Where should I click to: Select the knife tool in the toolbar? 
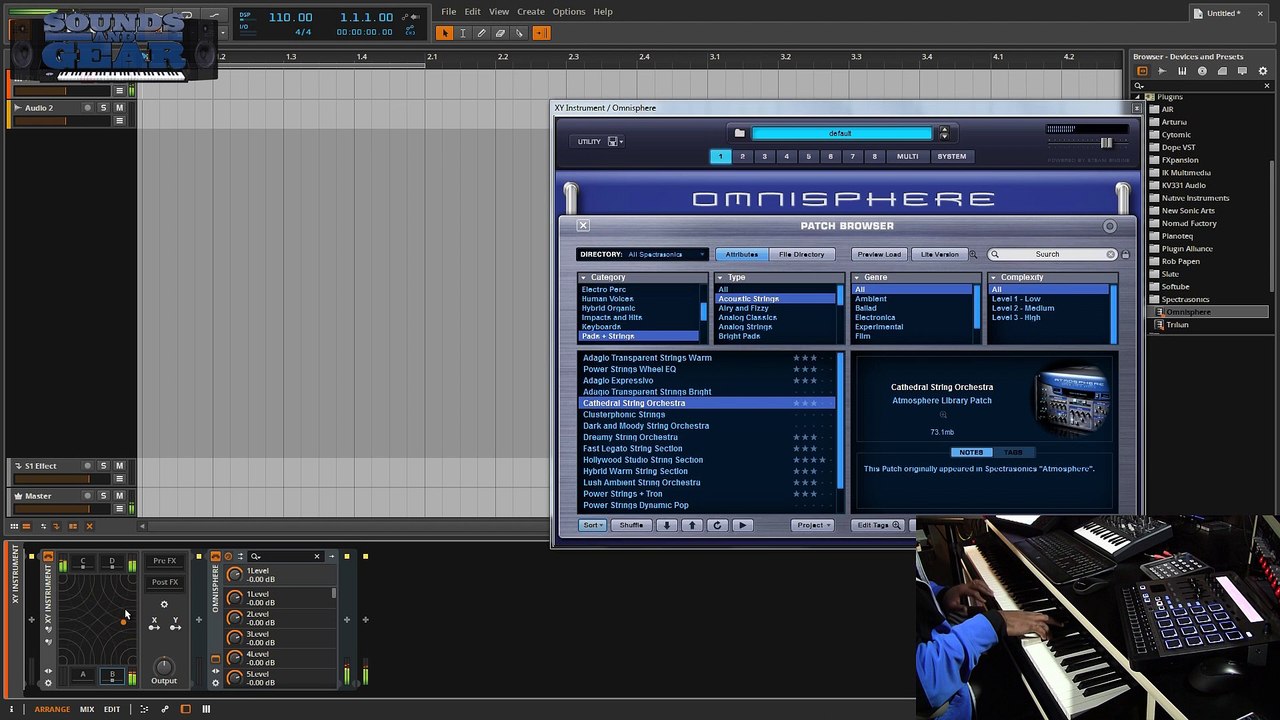(519, 33)
